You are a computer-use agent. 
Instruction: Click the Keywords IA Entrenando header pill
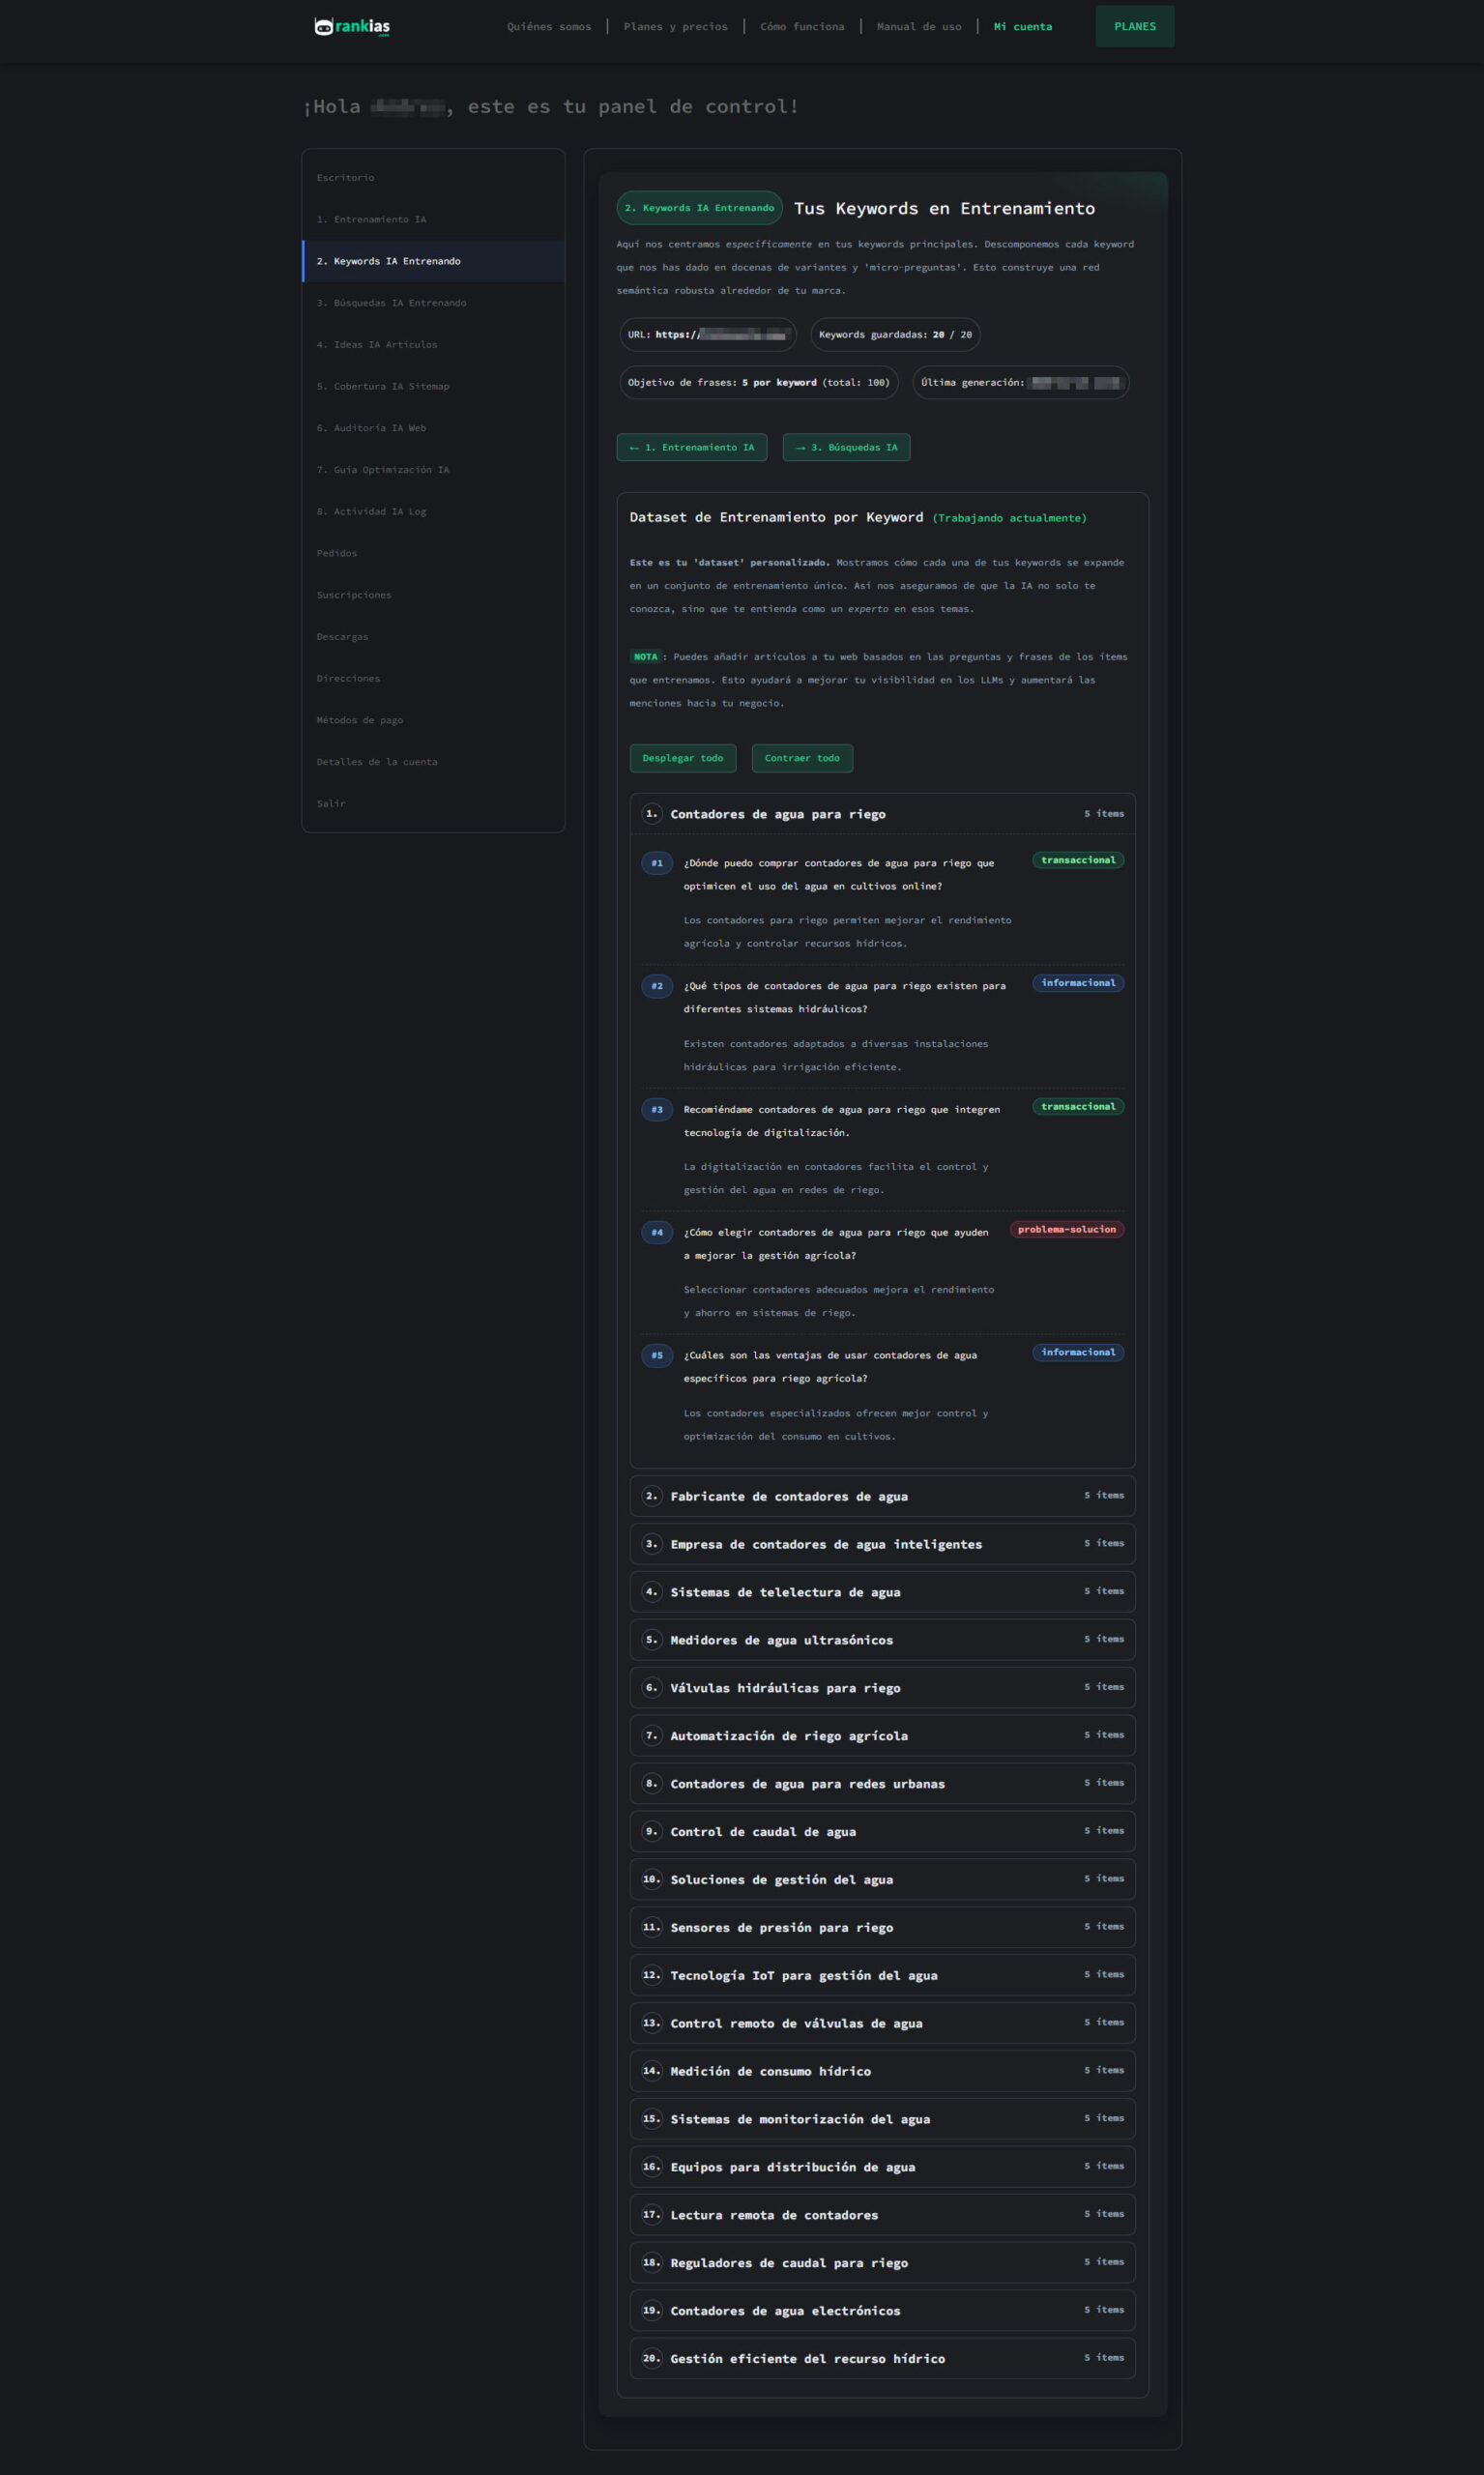point(699,208)
